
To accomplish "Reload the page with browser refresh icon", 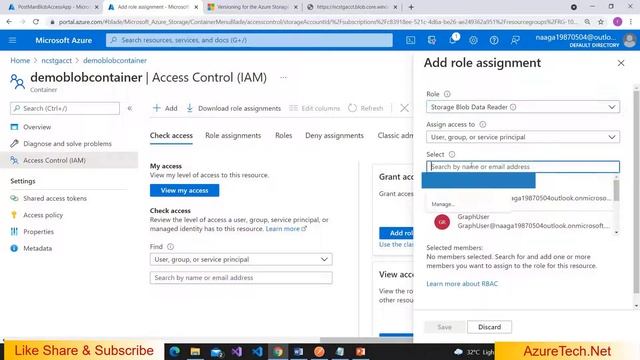I will pyautogui.click(x=36, y=22).
